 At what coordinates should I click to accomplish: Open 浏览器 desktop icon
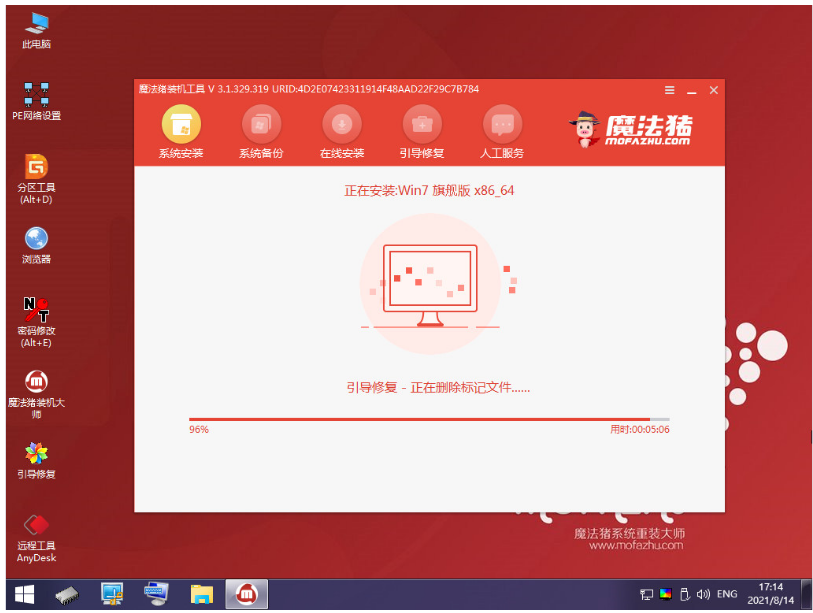click(x=36, y=245)
